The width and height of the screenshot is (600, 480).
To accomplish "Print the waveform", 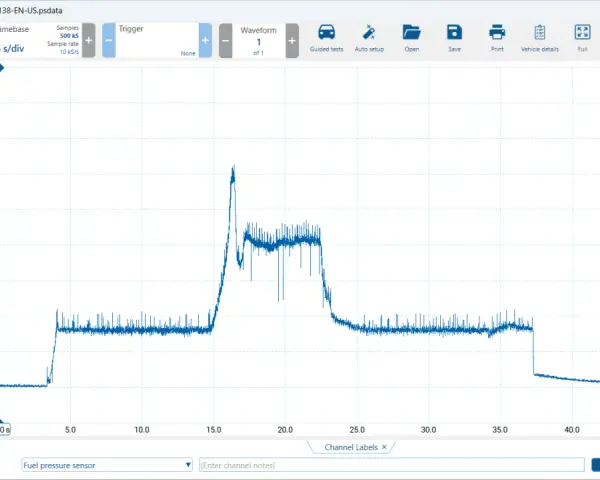I will (497, 38).
